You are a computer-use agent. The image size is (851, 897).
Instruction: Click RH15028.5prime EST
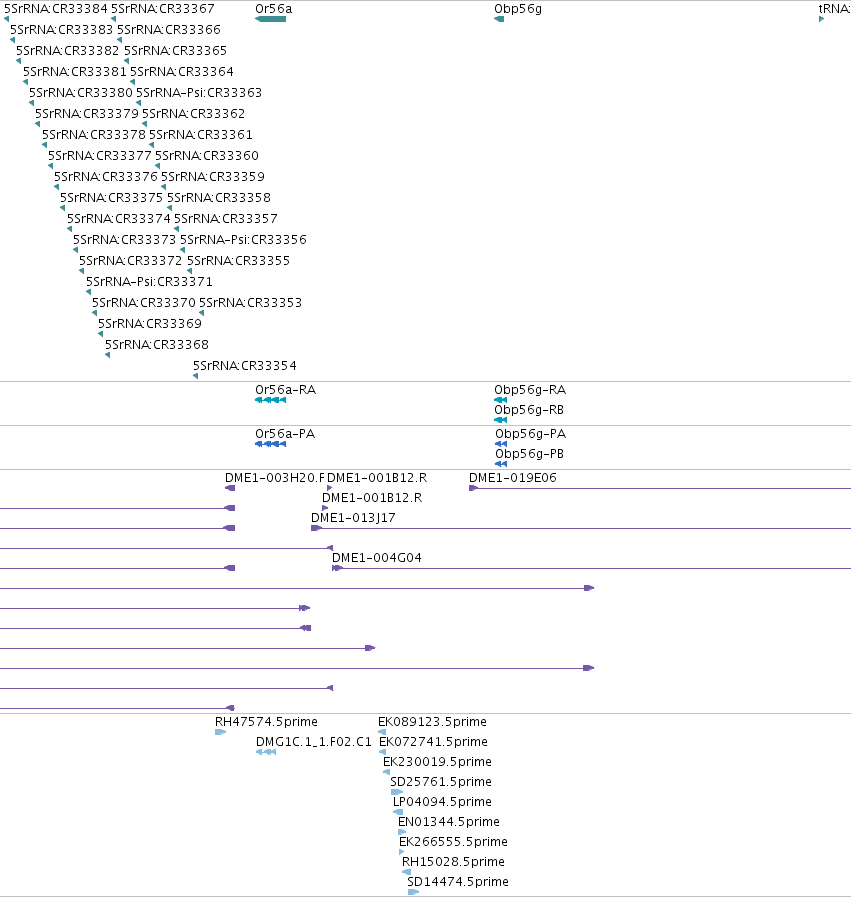[x=454, y=862]
